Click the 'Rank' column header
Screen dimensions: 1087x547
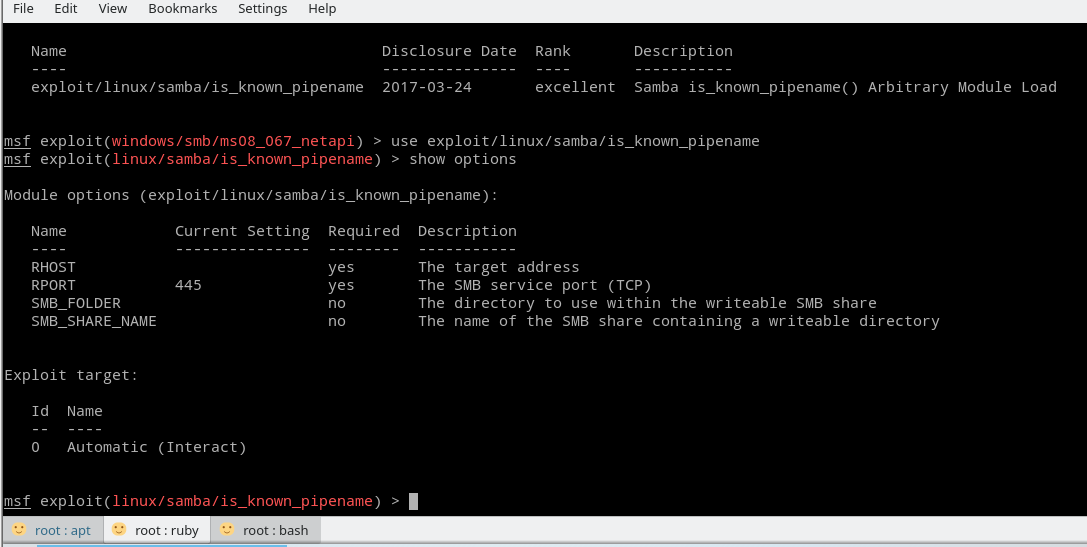pyautogui.click(x=553, y=51)
